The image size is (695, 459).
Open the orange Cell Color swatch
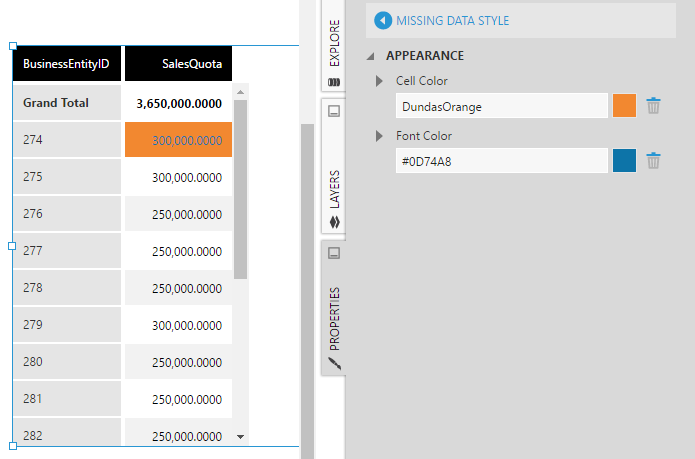pyautogui.click(x=624, y=105)
